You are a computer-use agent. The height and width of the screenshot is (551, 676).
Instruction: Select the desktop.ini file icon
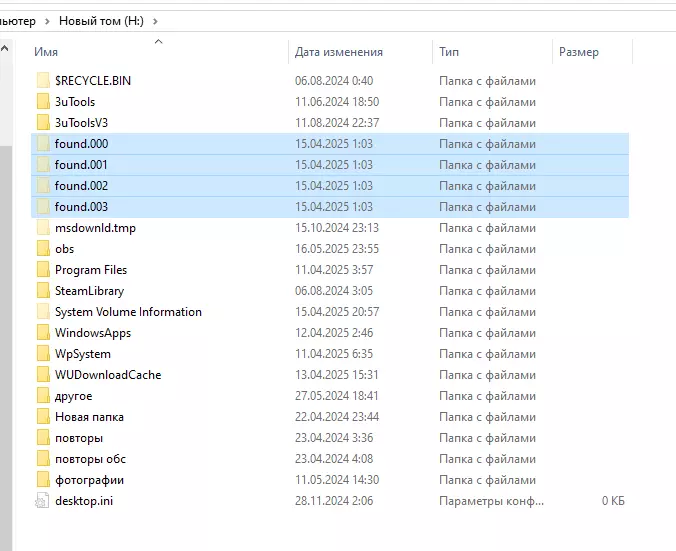pyautogui.click(x=43, y=501)
